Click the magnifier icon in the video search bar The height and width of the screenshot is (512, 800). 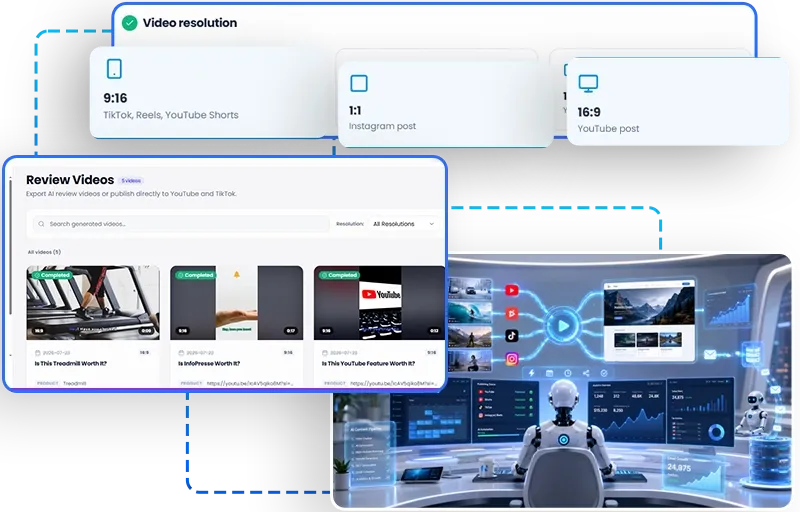click(x=41, y=224)
